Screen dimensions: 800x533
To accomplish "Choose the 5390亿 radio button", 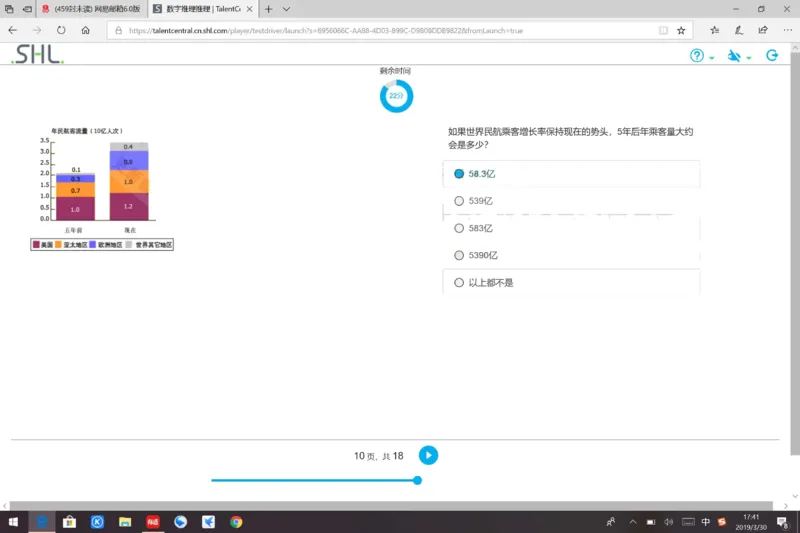I will pyautogui.click(x=459, y=255).
